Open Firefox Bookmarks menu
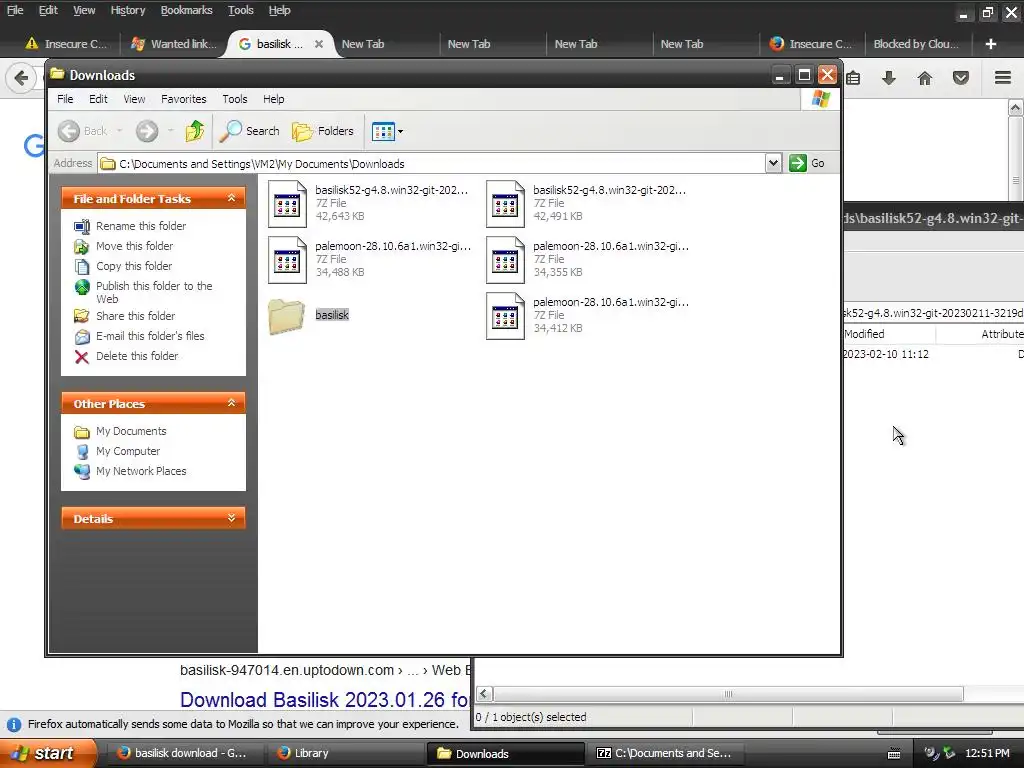Image resolution: width=1024 pixels, height=768 pixels. point(186,10)
